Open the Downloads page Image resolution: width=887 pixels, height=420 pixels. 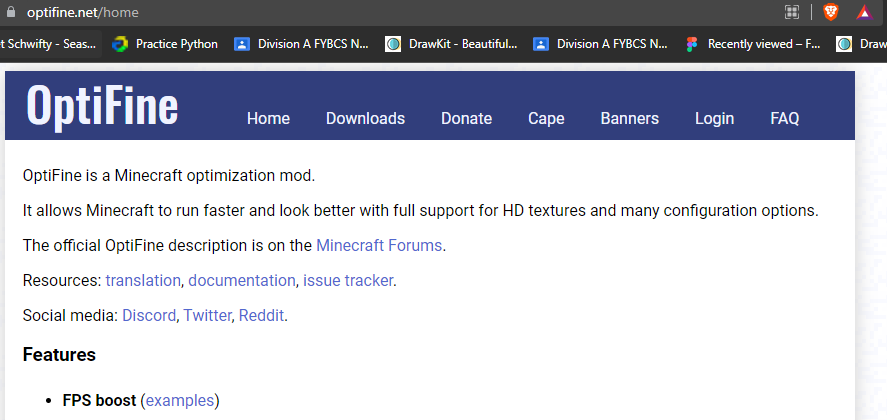tap(365, 118)
